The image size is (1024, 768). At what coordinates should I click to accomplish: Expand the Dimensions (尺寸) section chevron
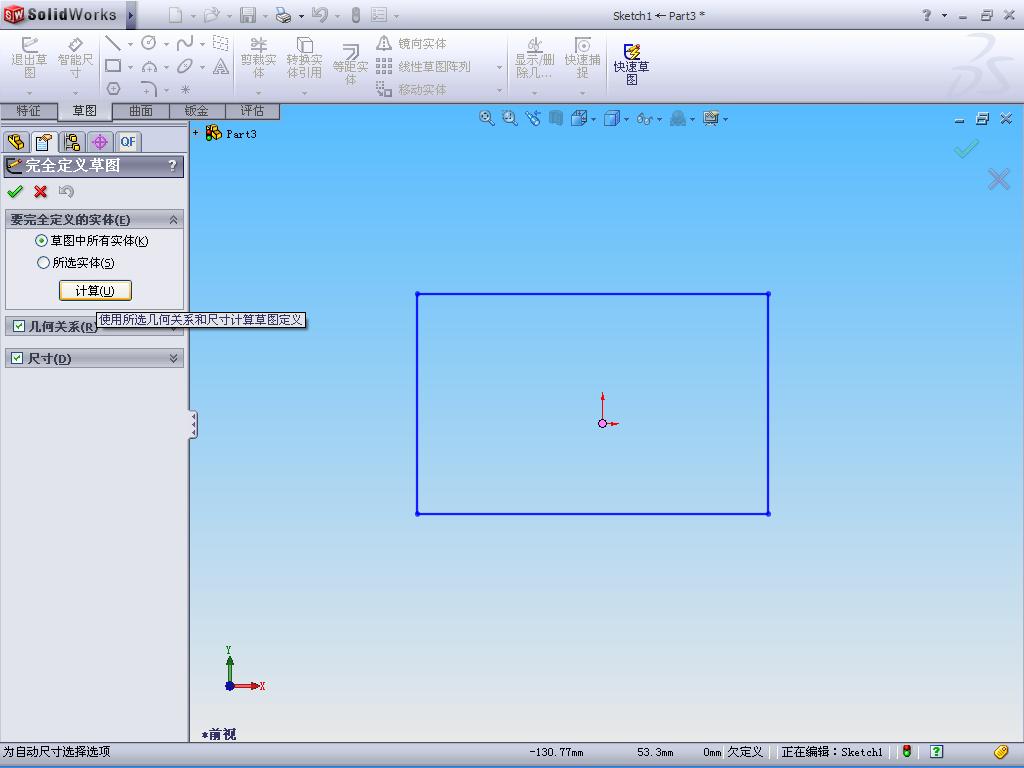[x=174, y=358]
